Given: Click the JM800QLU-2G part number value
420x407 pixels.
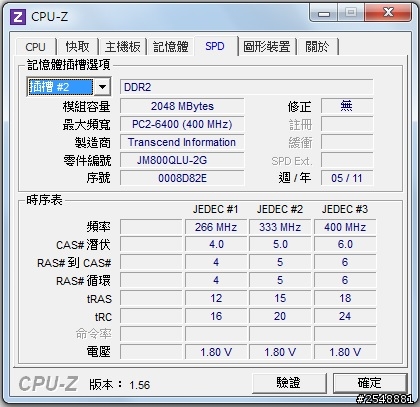Looking at the screenshot, I should 182,160.
